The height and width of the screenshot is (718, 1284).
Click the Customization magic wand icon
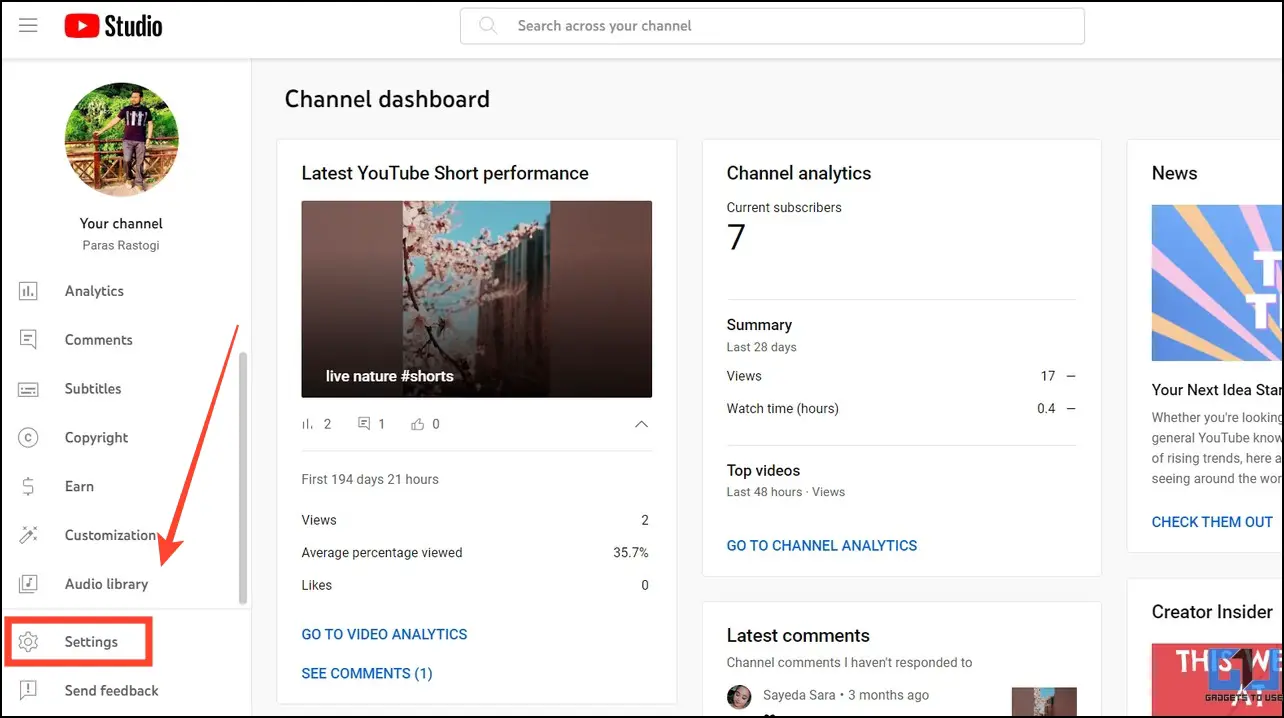tap(28, 535)
